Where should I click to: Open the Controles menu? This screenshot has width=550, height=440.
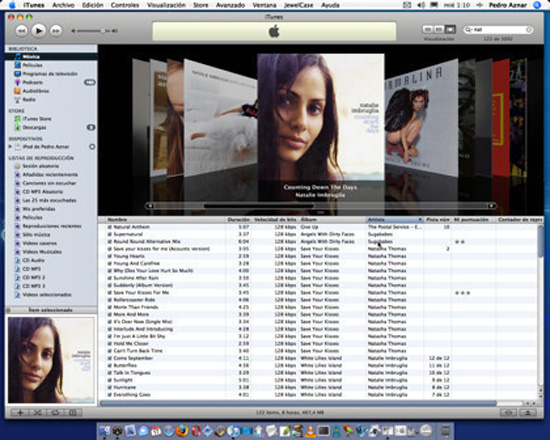coord(125,5)
